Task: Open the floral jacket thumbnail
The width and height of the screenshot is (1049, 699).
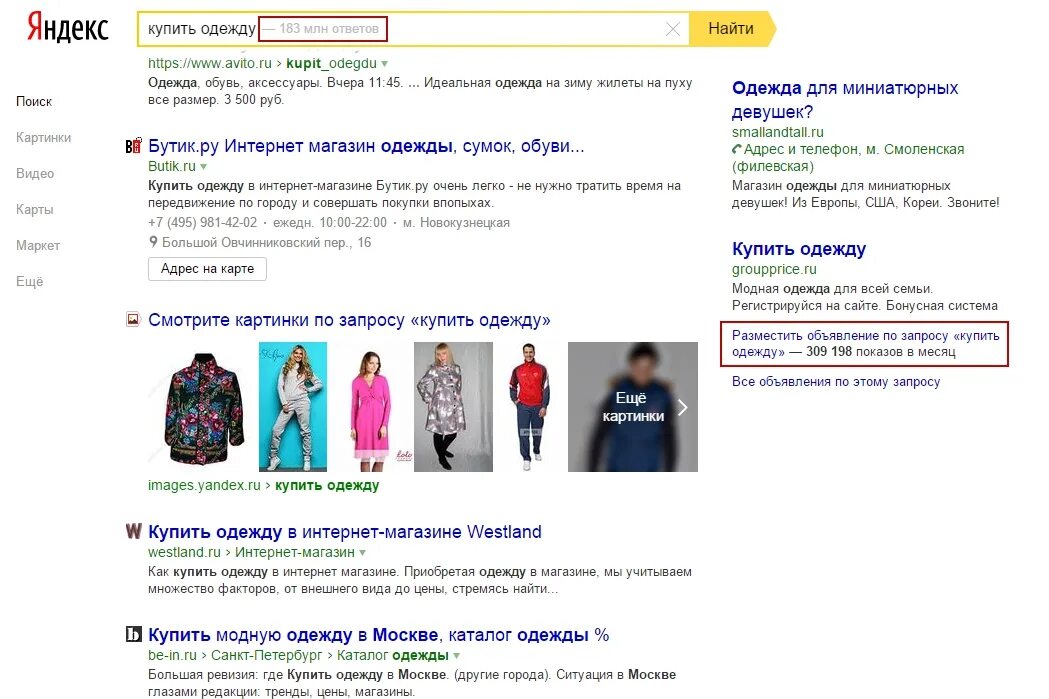Action: [x=203, y=407]
